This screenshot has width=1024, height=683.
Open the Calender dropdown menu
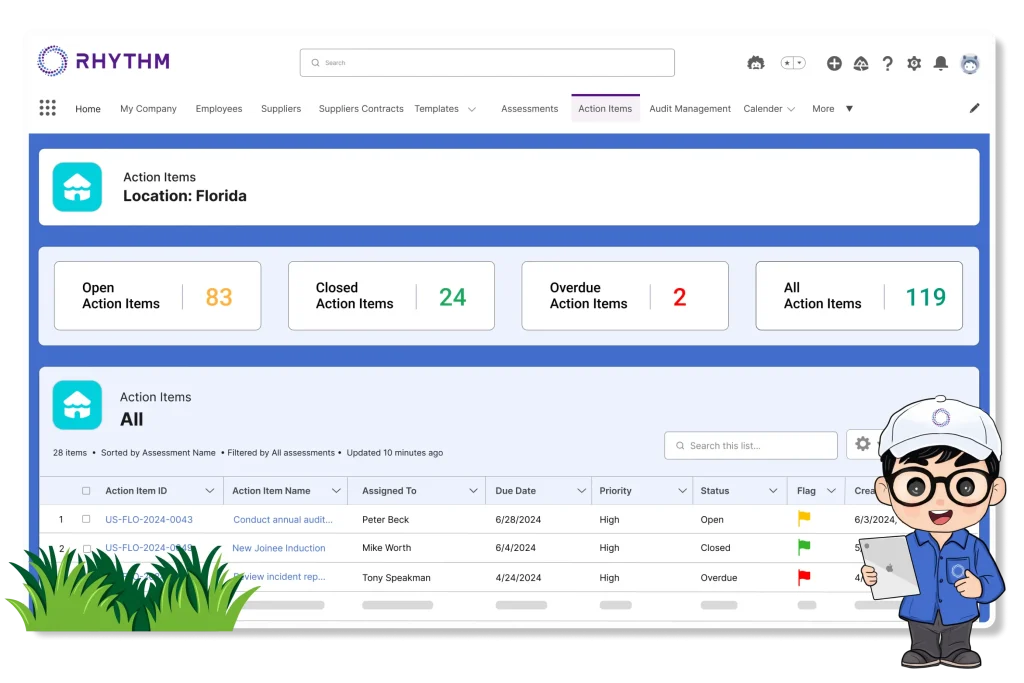(x=769, y=109)
